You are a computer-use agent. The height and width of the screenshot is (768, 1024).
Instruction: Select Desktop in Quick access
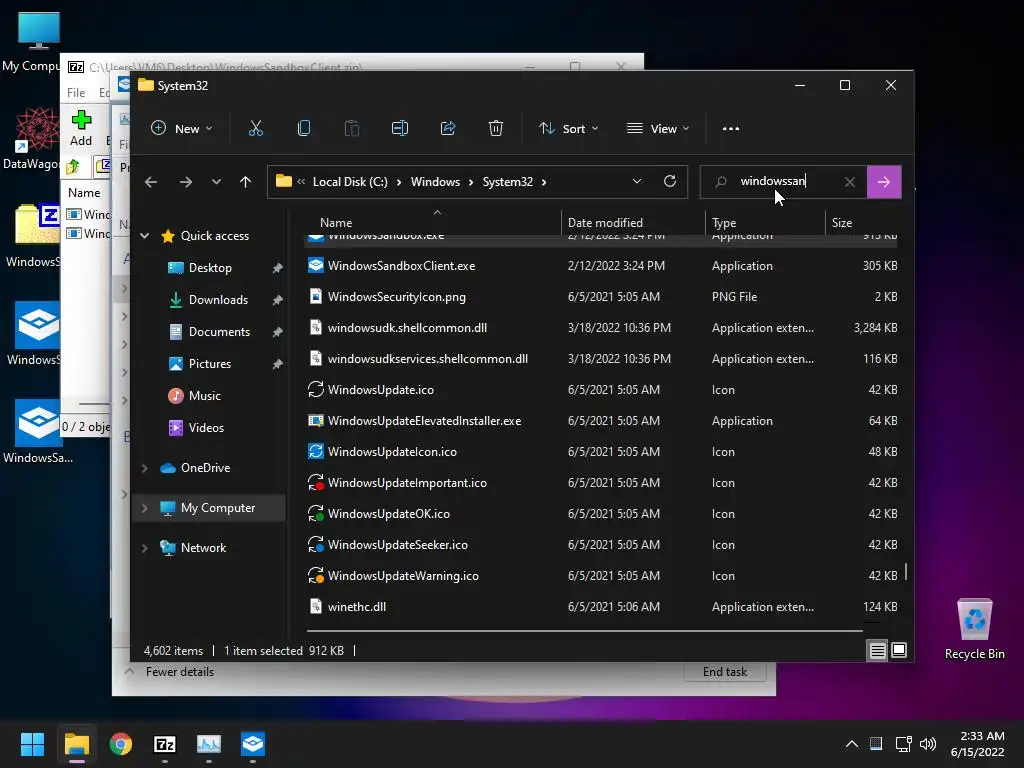(210, 268)
